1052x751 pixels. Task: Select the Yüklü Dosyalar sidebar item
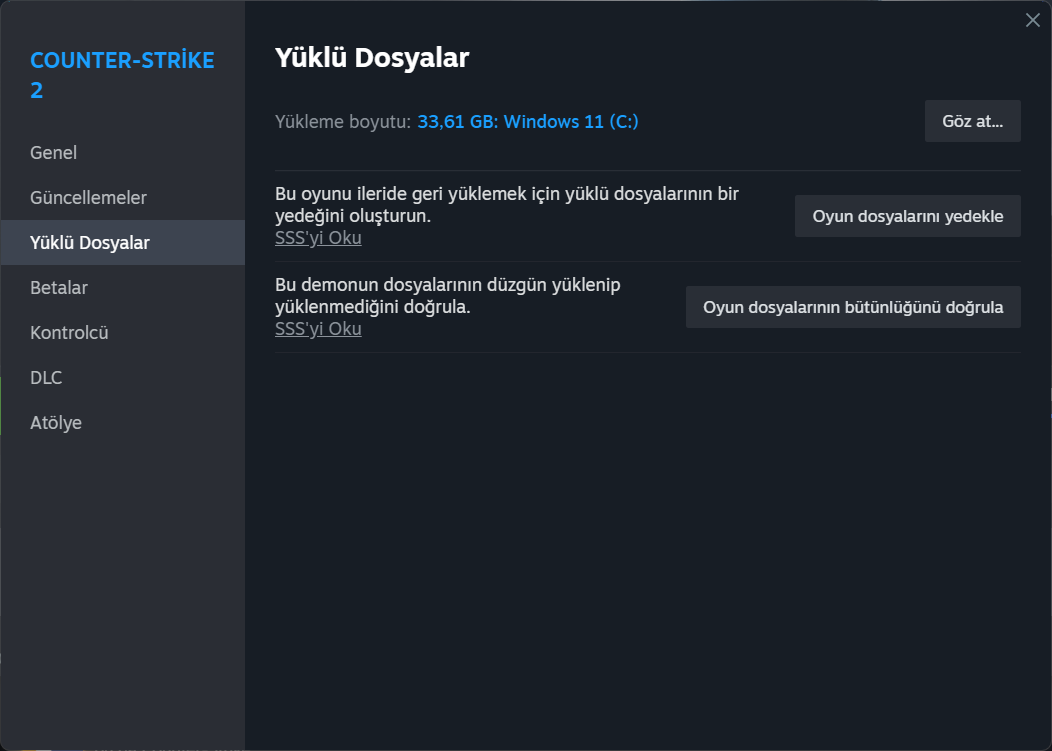click(122, 242)
